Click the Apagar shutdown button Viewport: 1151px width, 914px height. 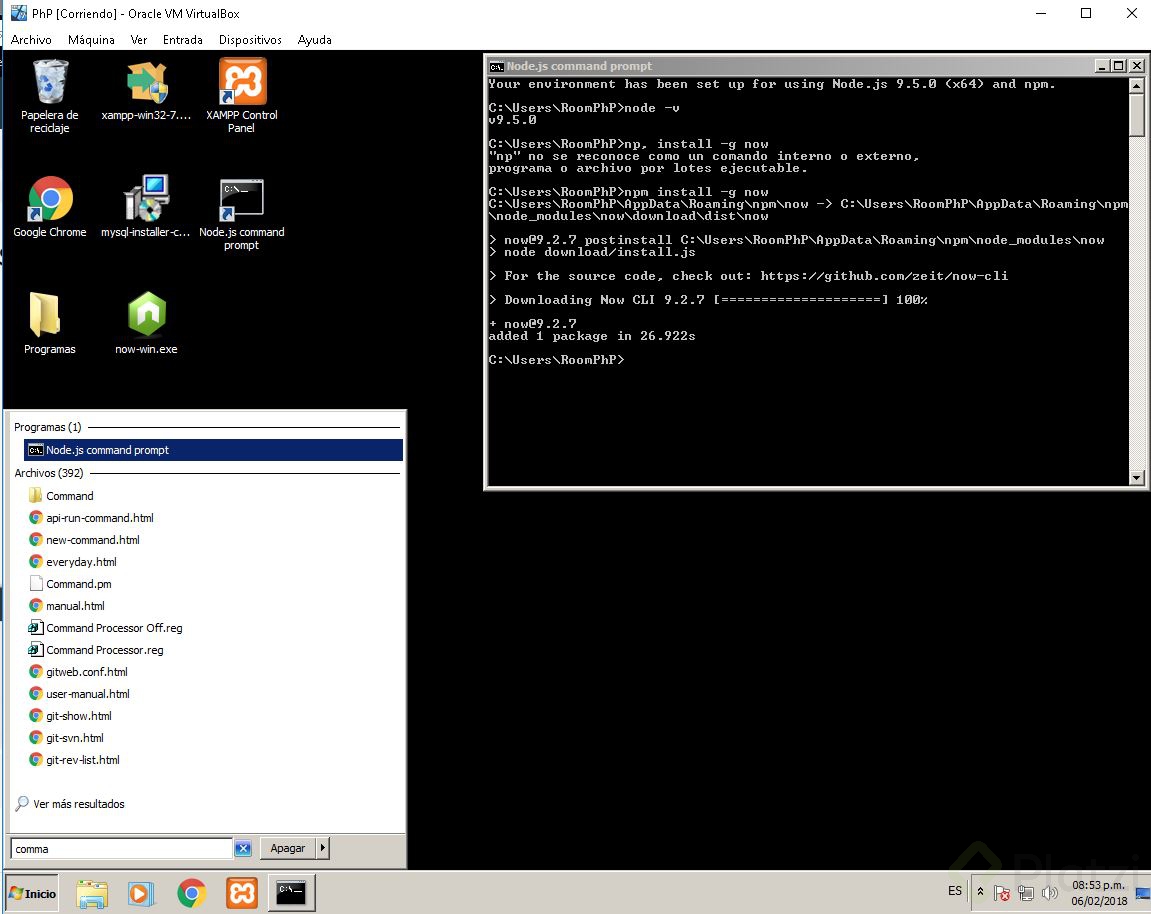[x=288, y=849]
